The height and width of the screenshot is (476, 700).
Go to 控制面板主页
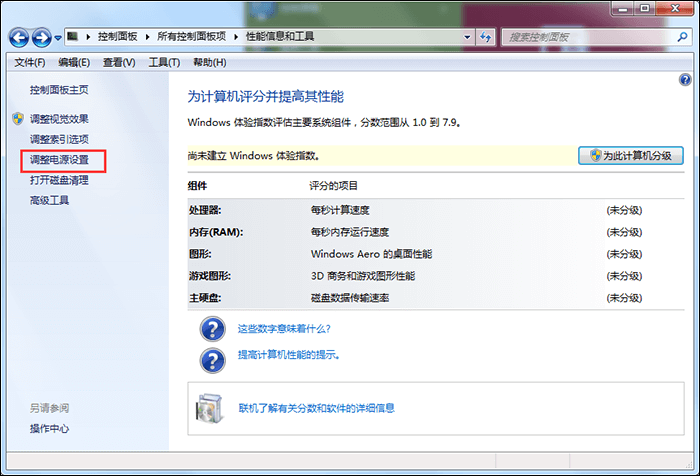point(59,90)
